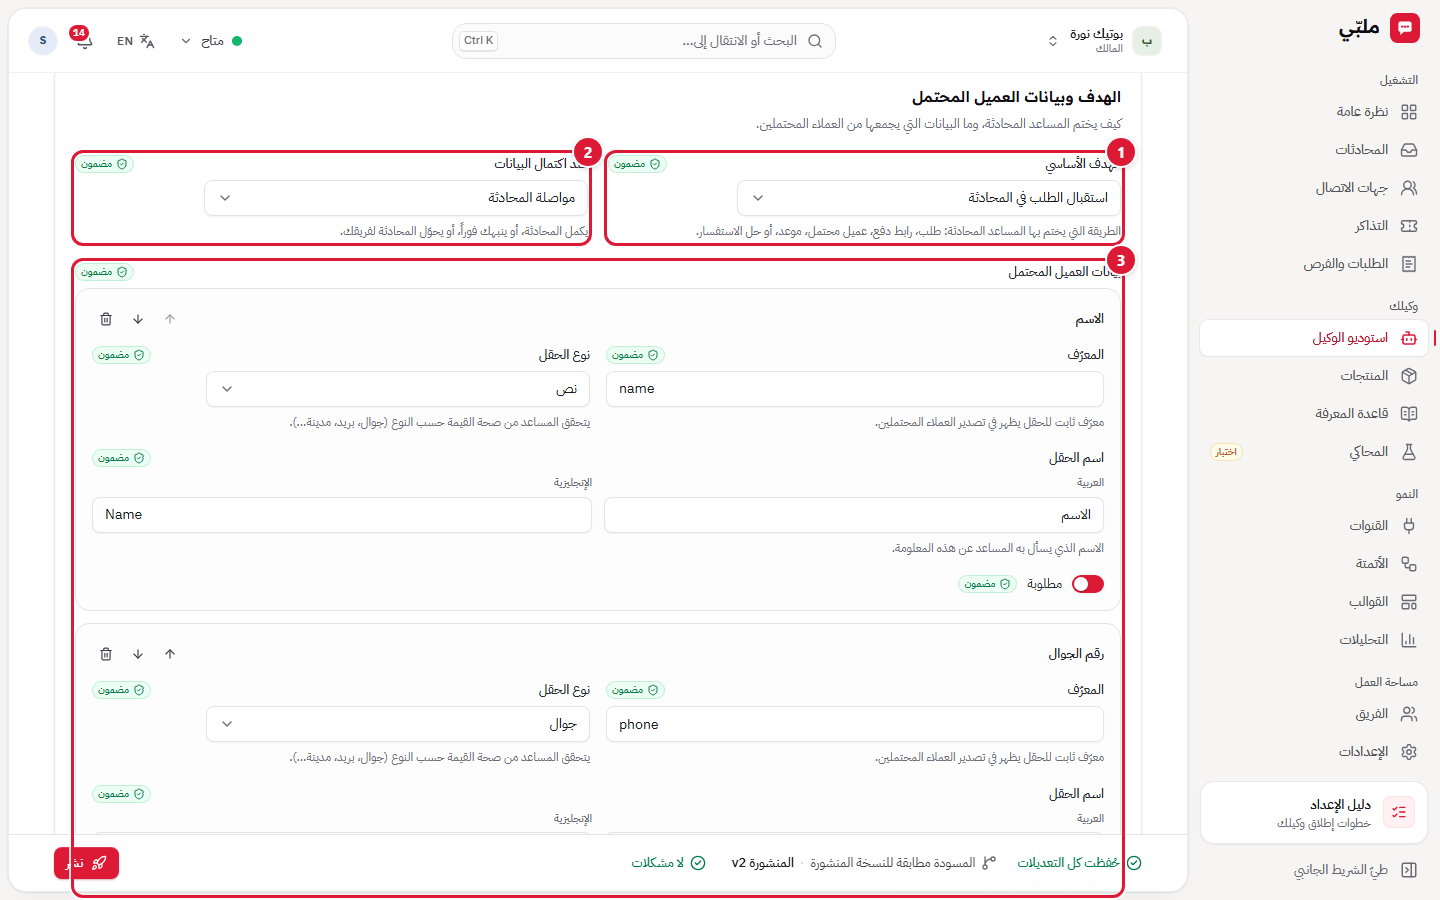Expand the متاح availability status menu
1440x900 pixels.
210,41
